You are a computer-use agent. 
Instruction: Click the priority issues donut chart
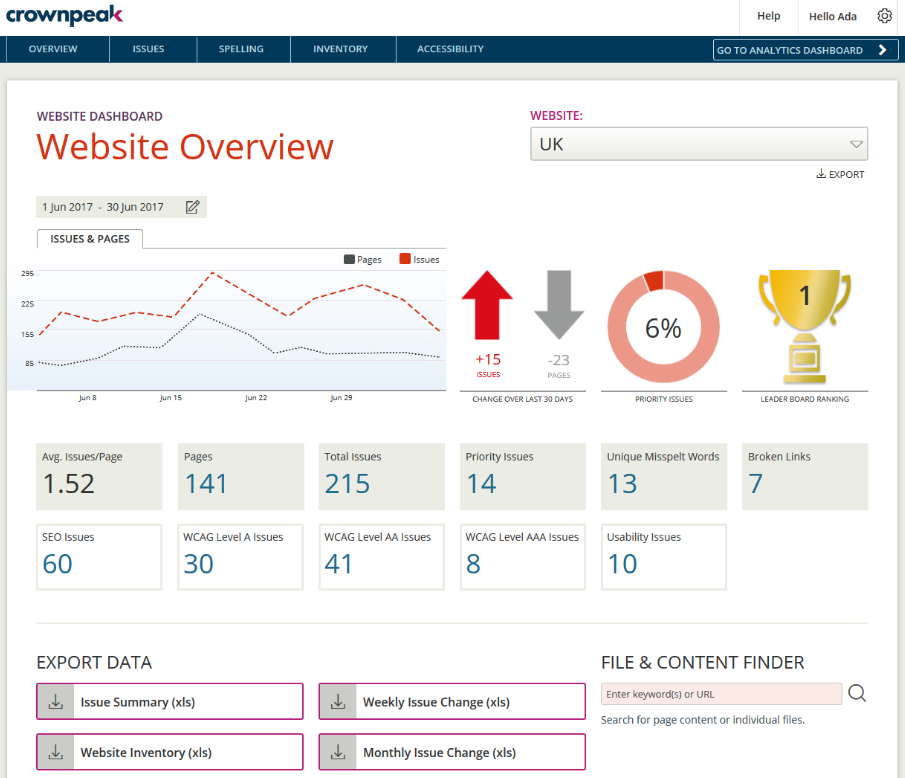662,327
